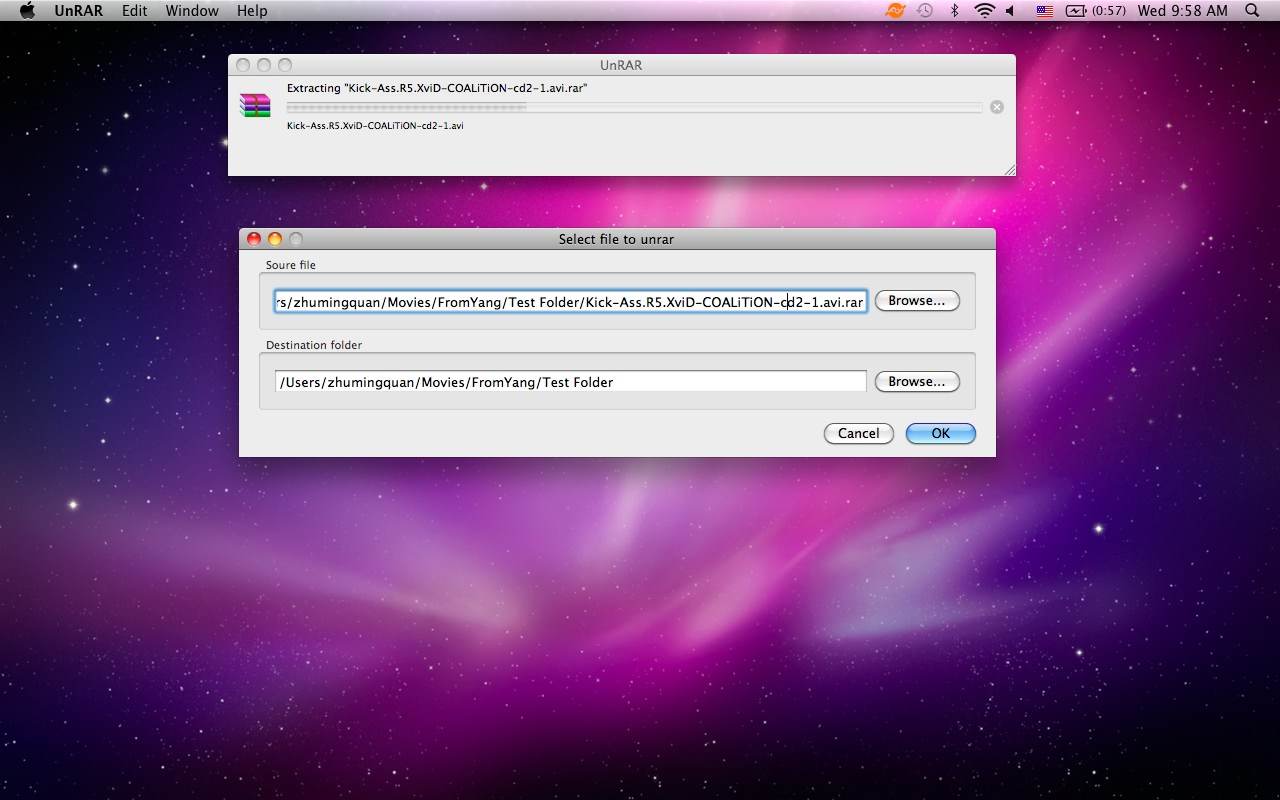Image resolution: width=1280 pixels, height=800 pixels.
Task: Browse for the destination folder
Action: click(x=917, y=382)
